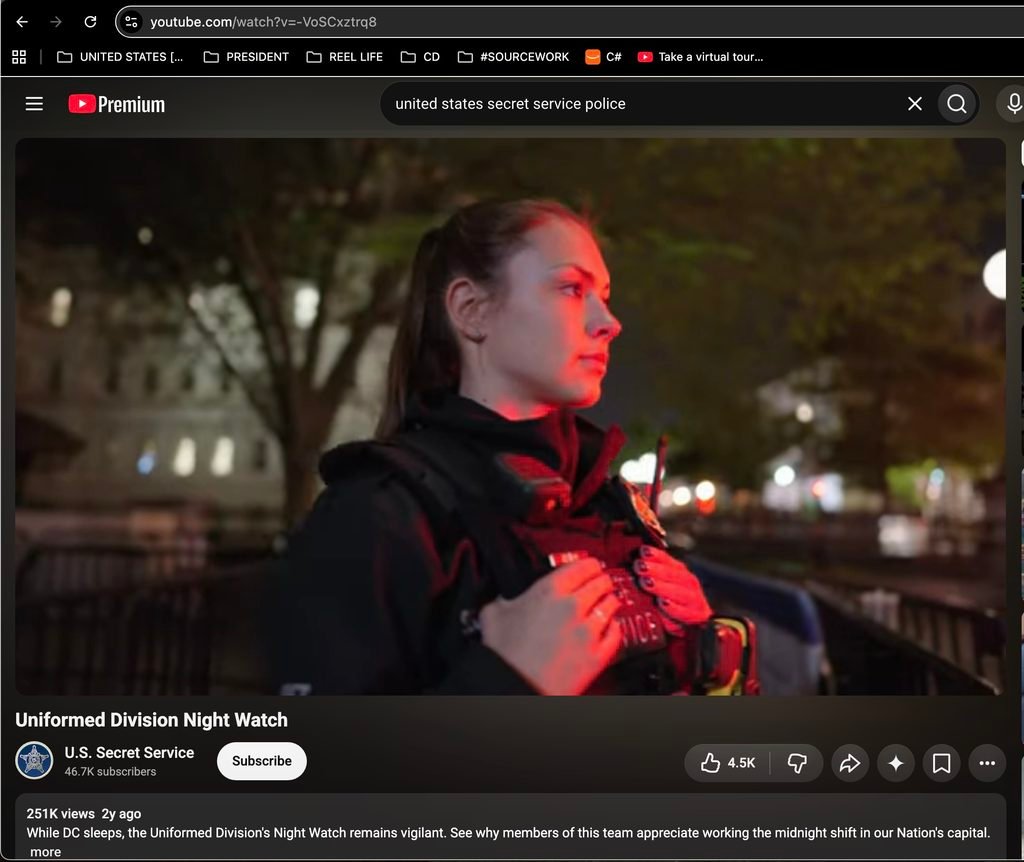Reload the page with the refresh icon
The width and height of the screenshot is (1024, 862).
(x=90, y=22)
